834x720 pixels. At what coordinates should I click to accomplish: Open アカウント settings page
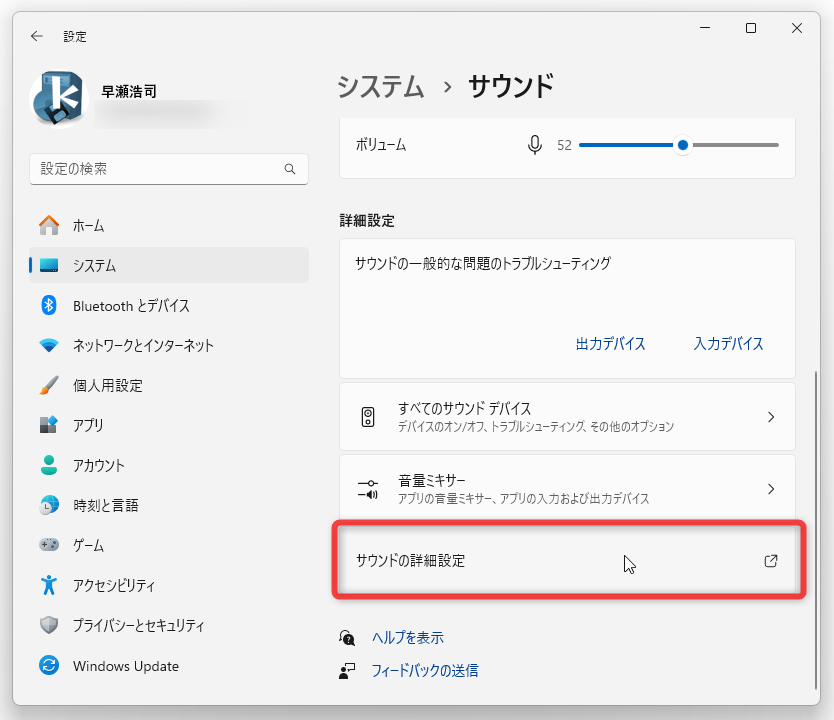169,465
